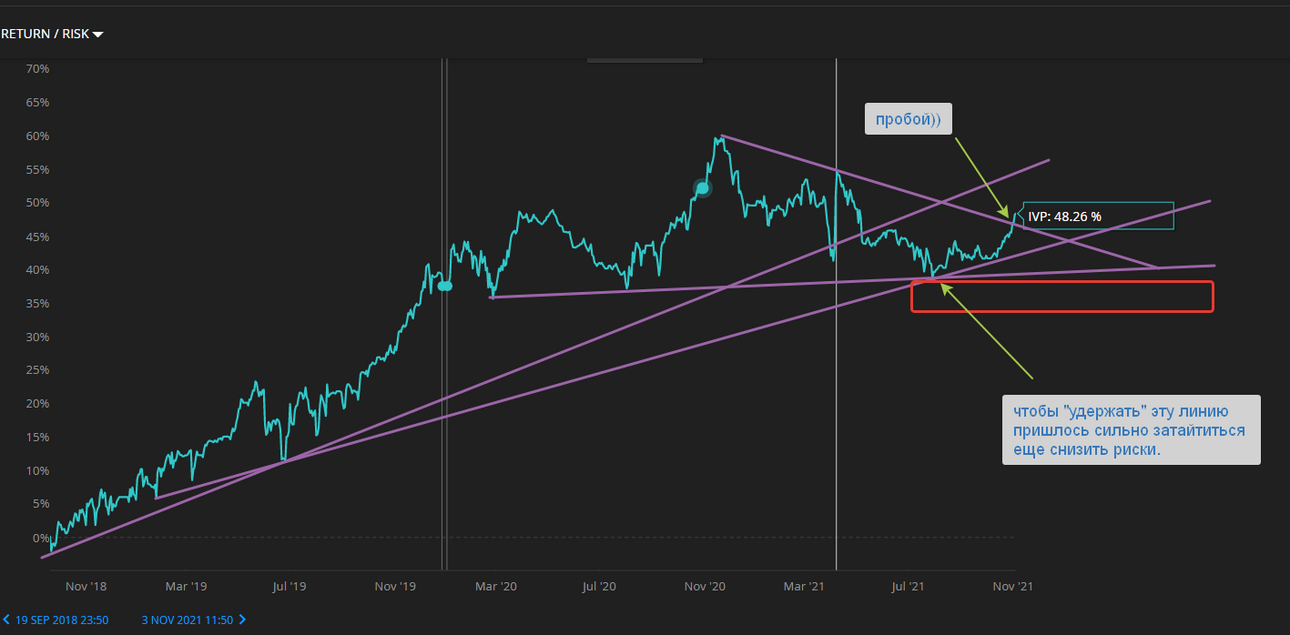Select the gray Russian text annotation box

[x=1131, y=430]
